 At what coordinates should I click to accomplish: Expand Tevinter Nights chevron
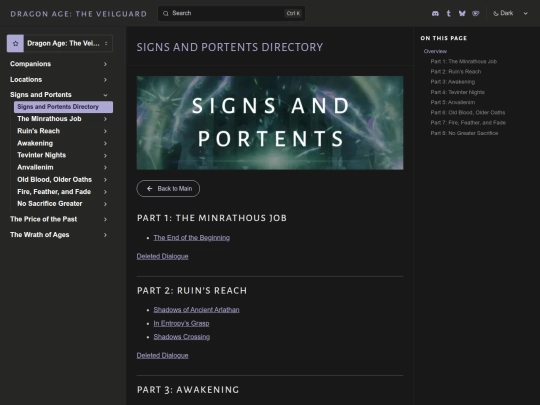(x=105, y=155)
